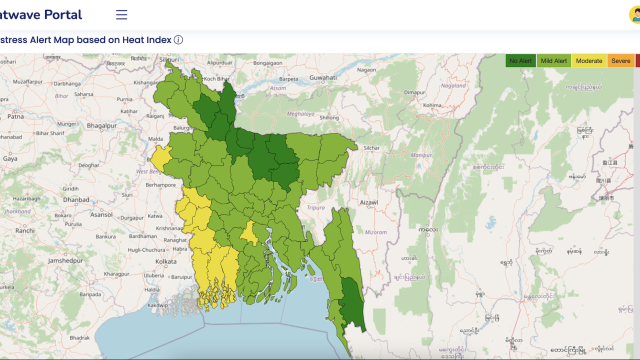Select the Mild Alert legend swatch

pos(553,61)
